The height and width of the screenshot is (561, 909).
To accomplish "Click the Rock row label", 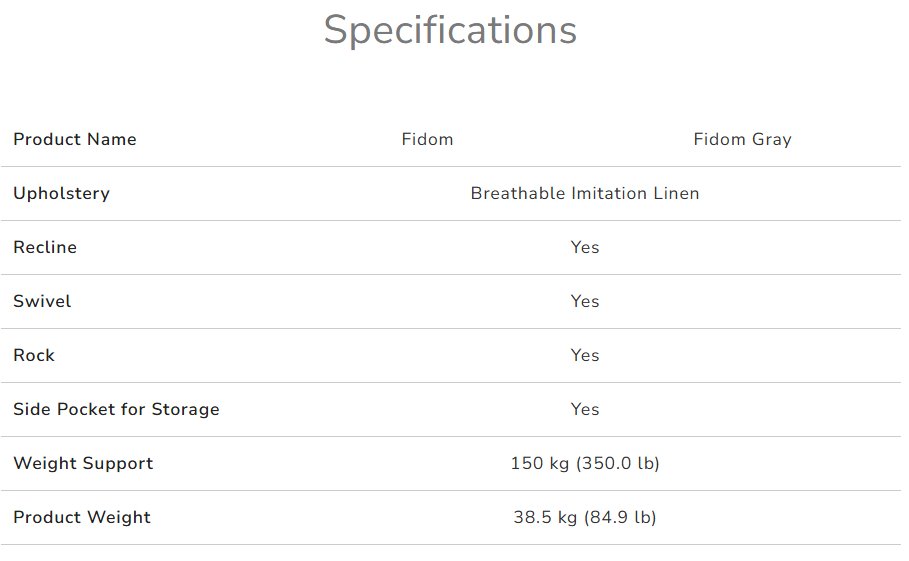I will [x=34, y=356].
